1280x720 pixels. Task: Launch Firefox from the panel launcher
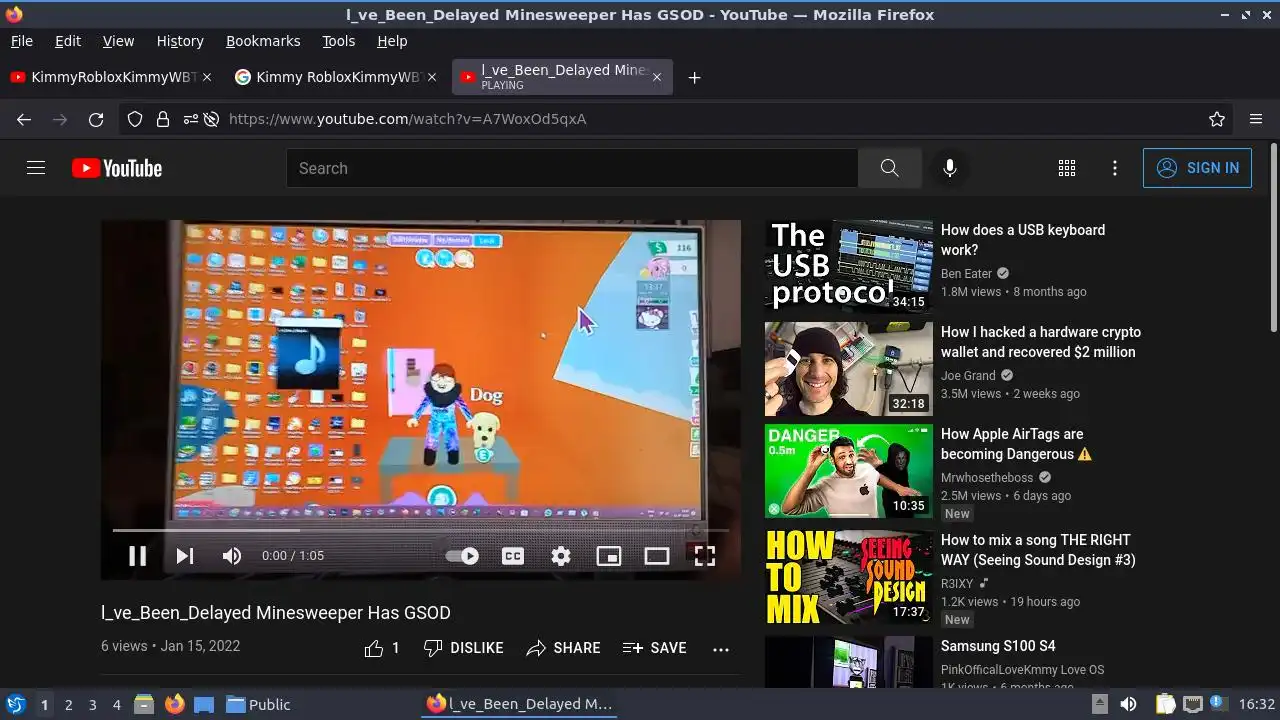pos(175,704)
